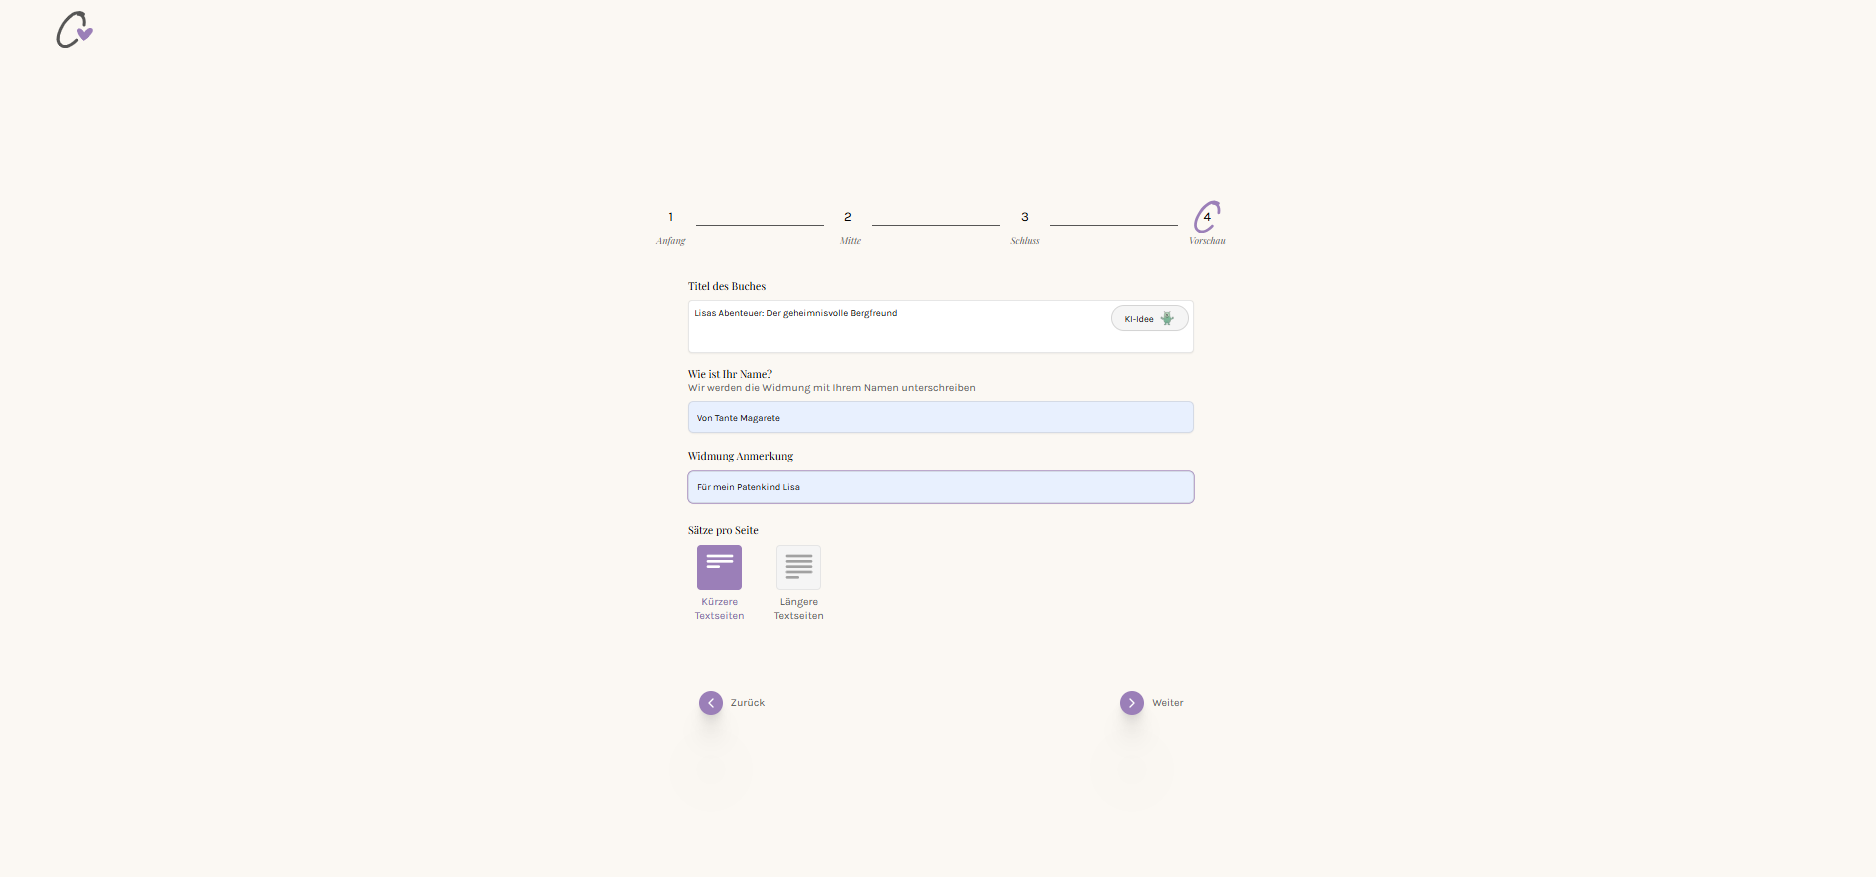Viewport: 1876px width, 877px height.
Task: Jump to step 3 number marker
Action: pos(1025,217)
